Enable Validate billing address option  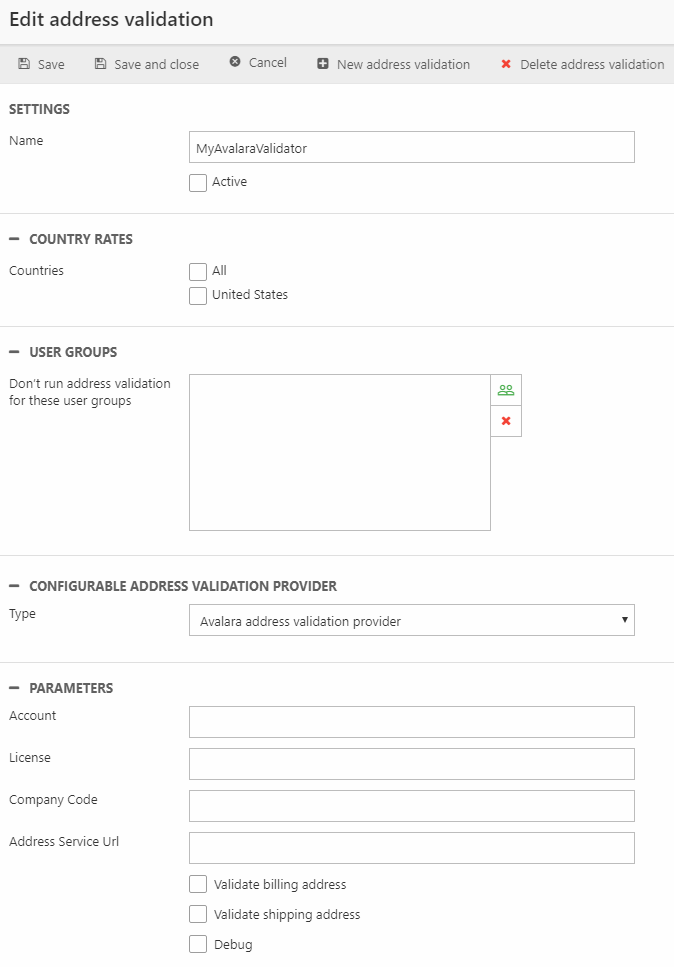click(198, 885)
